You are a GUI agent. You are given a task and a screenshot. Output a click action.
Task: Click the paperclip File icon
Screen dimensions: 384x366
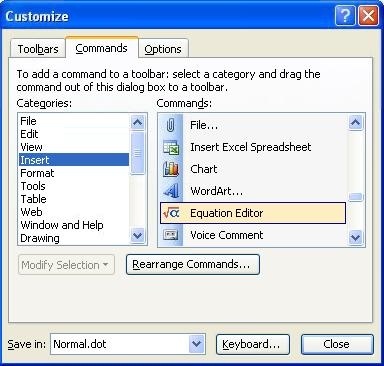click(x=170, y=126)
